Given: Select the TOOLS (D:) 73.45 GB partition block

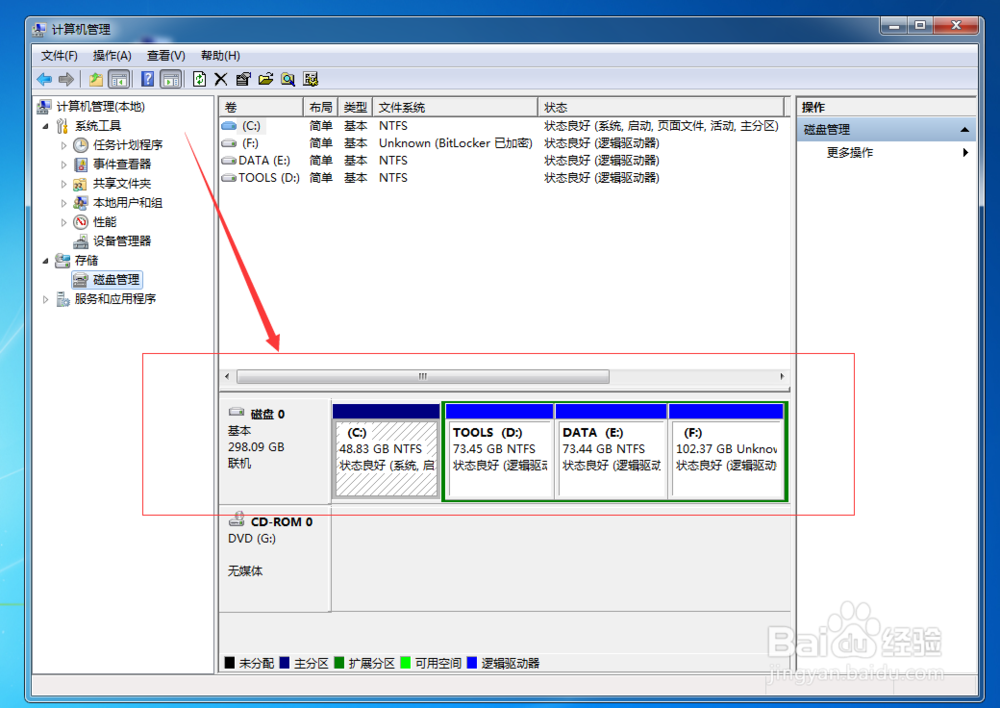Looking at the screenshot, I should click(x=499, y=452).
